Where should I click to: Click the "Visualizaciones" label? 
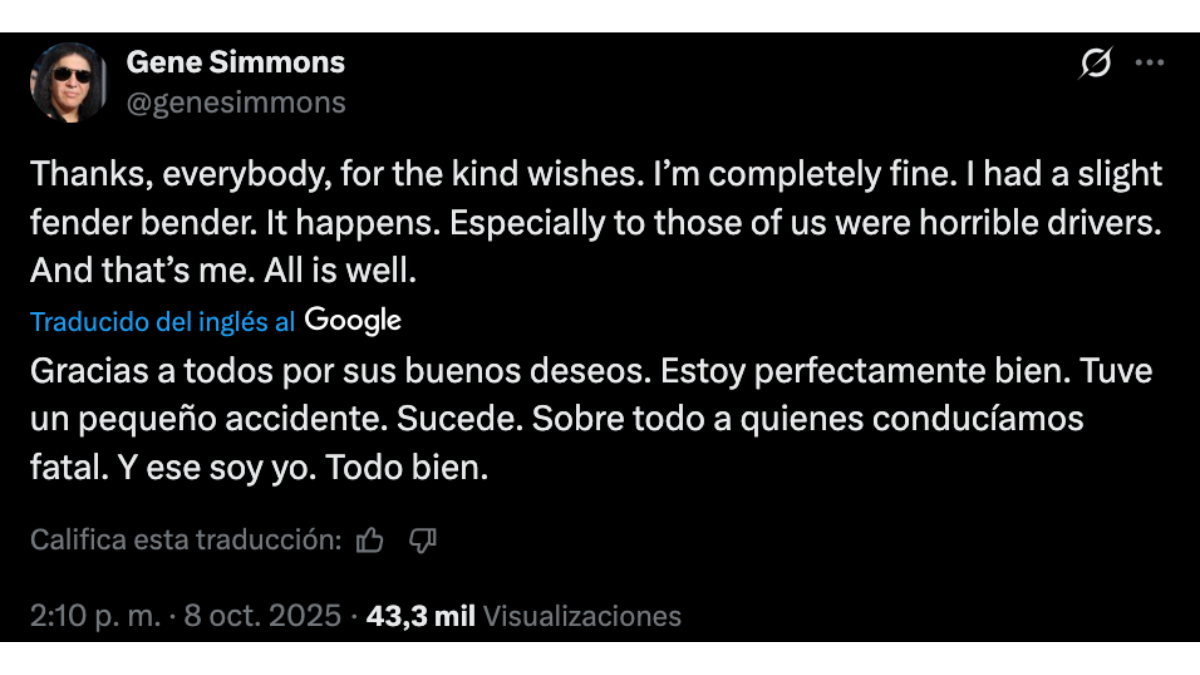point(582,616)
